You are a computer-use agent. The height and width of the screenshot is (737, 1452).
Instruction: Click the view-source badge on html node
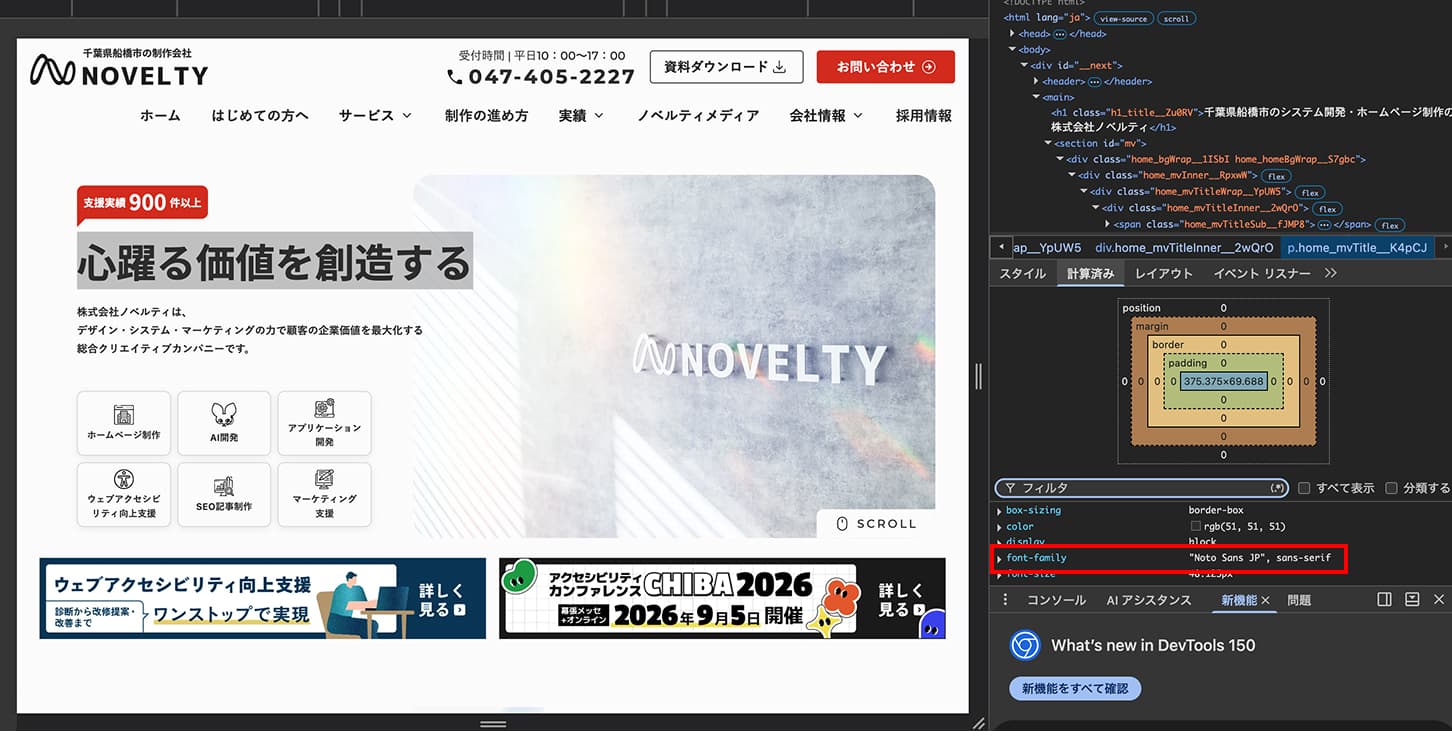pos(1124,18)
